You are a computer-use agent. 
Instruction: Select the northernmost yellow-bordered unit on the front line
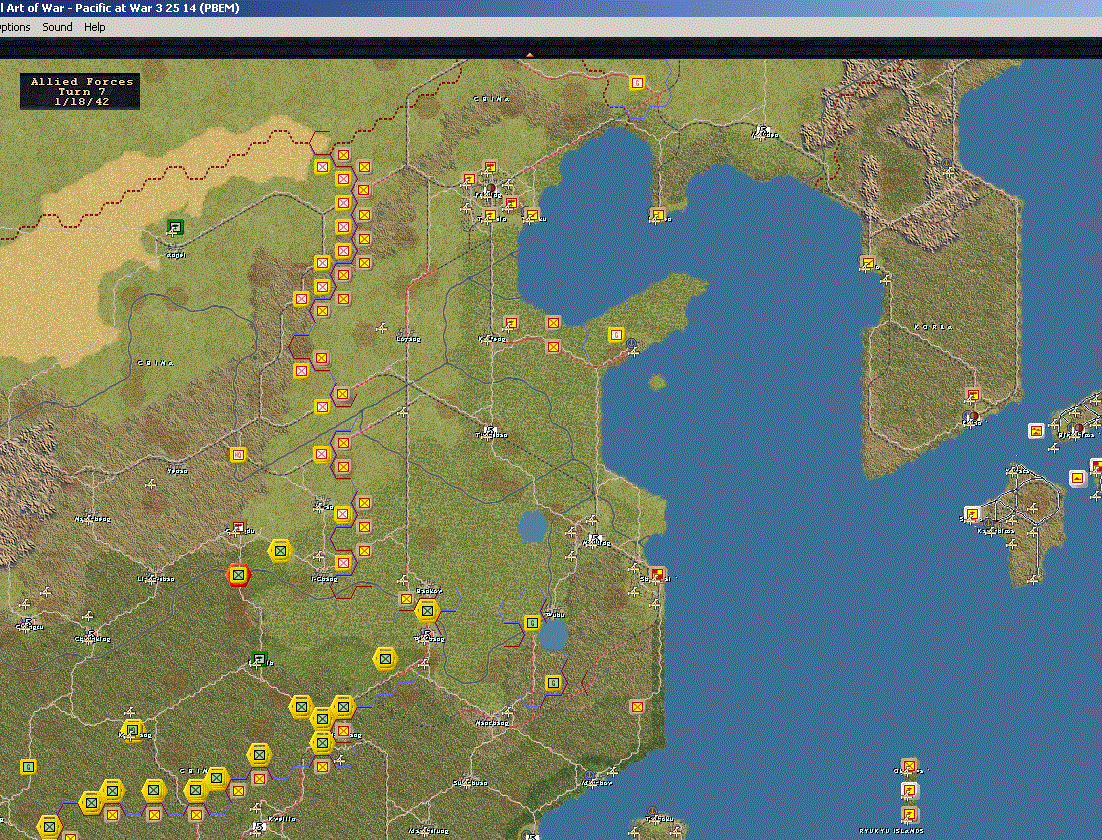[343, 155]
